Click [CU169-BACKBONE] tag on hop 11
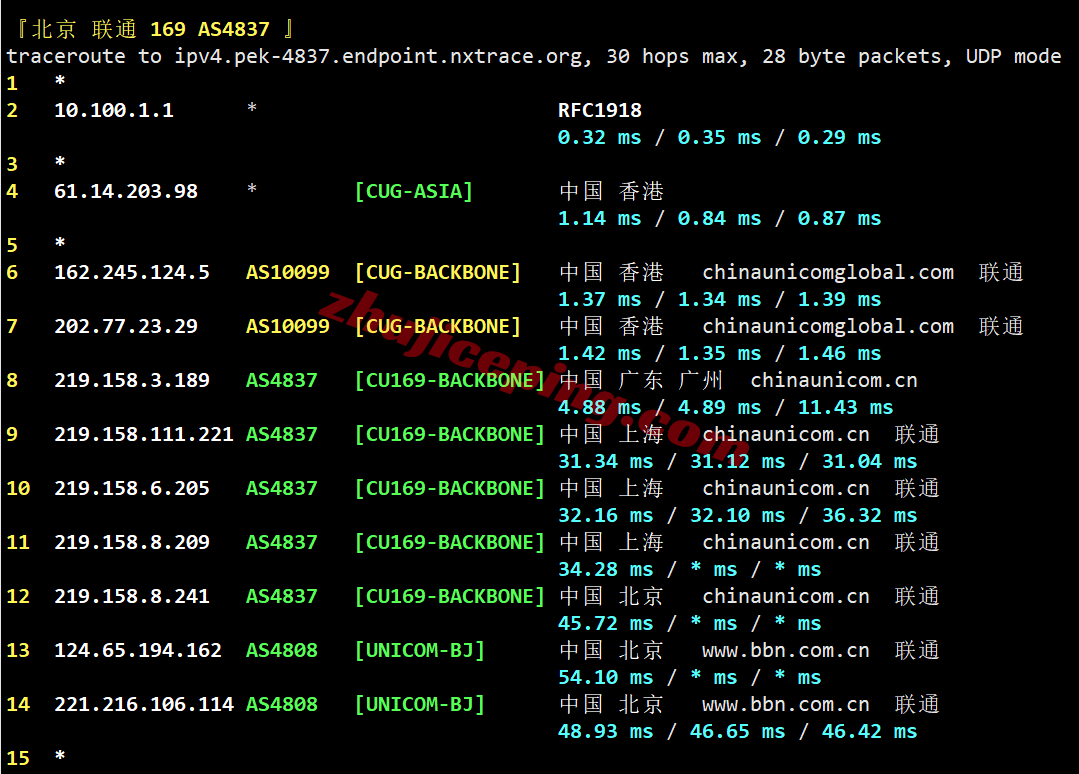 pyautogui.click(x=449, y=542)
